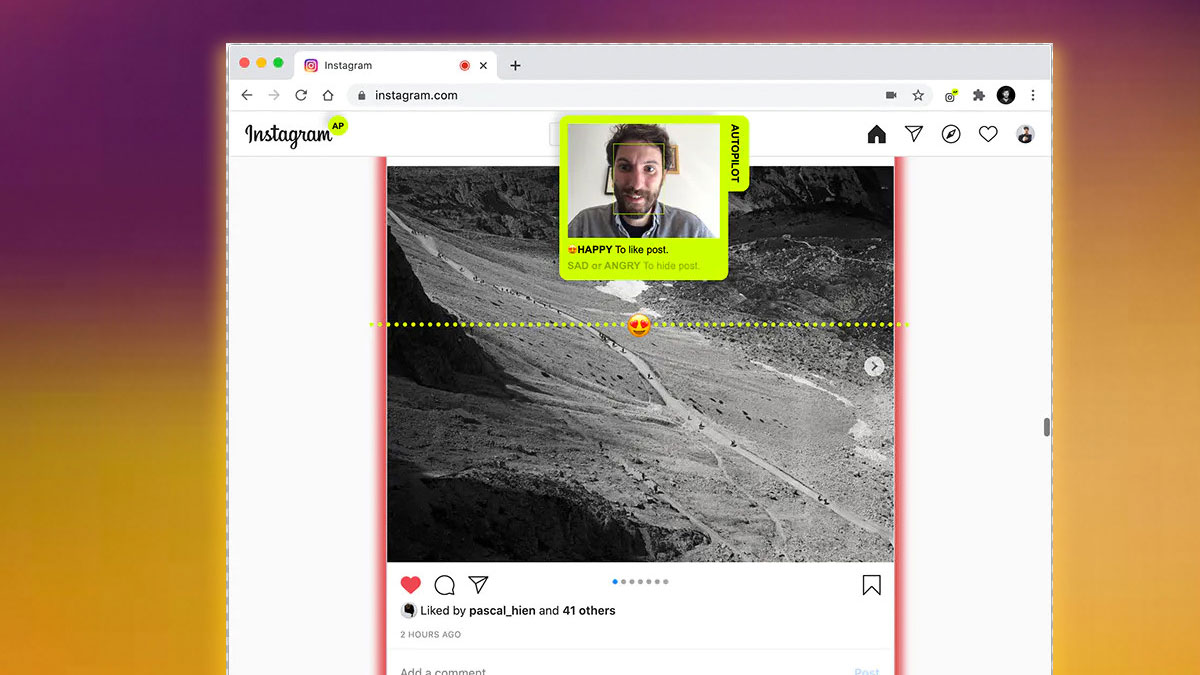This screenshot has height=675, width=1200.
Task: View the 41 others likes list
Action: 588,610
